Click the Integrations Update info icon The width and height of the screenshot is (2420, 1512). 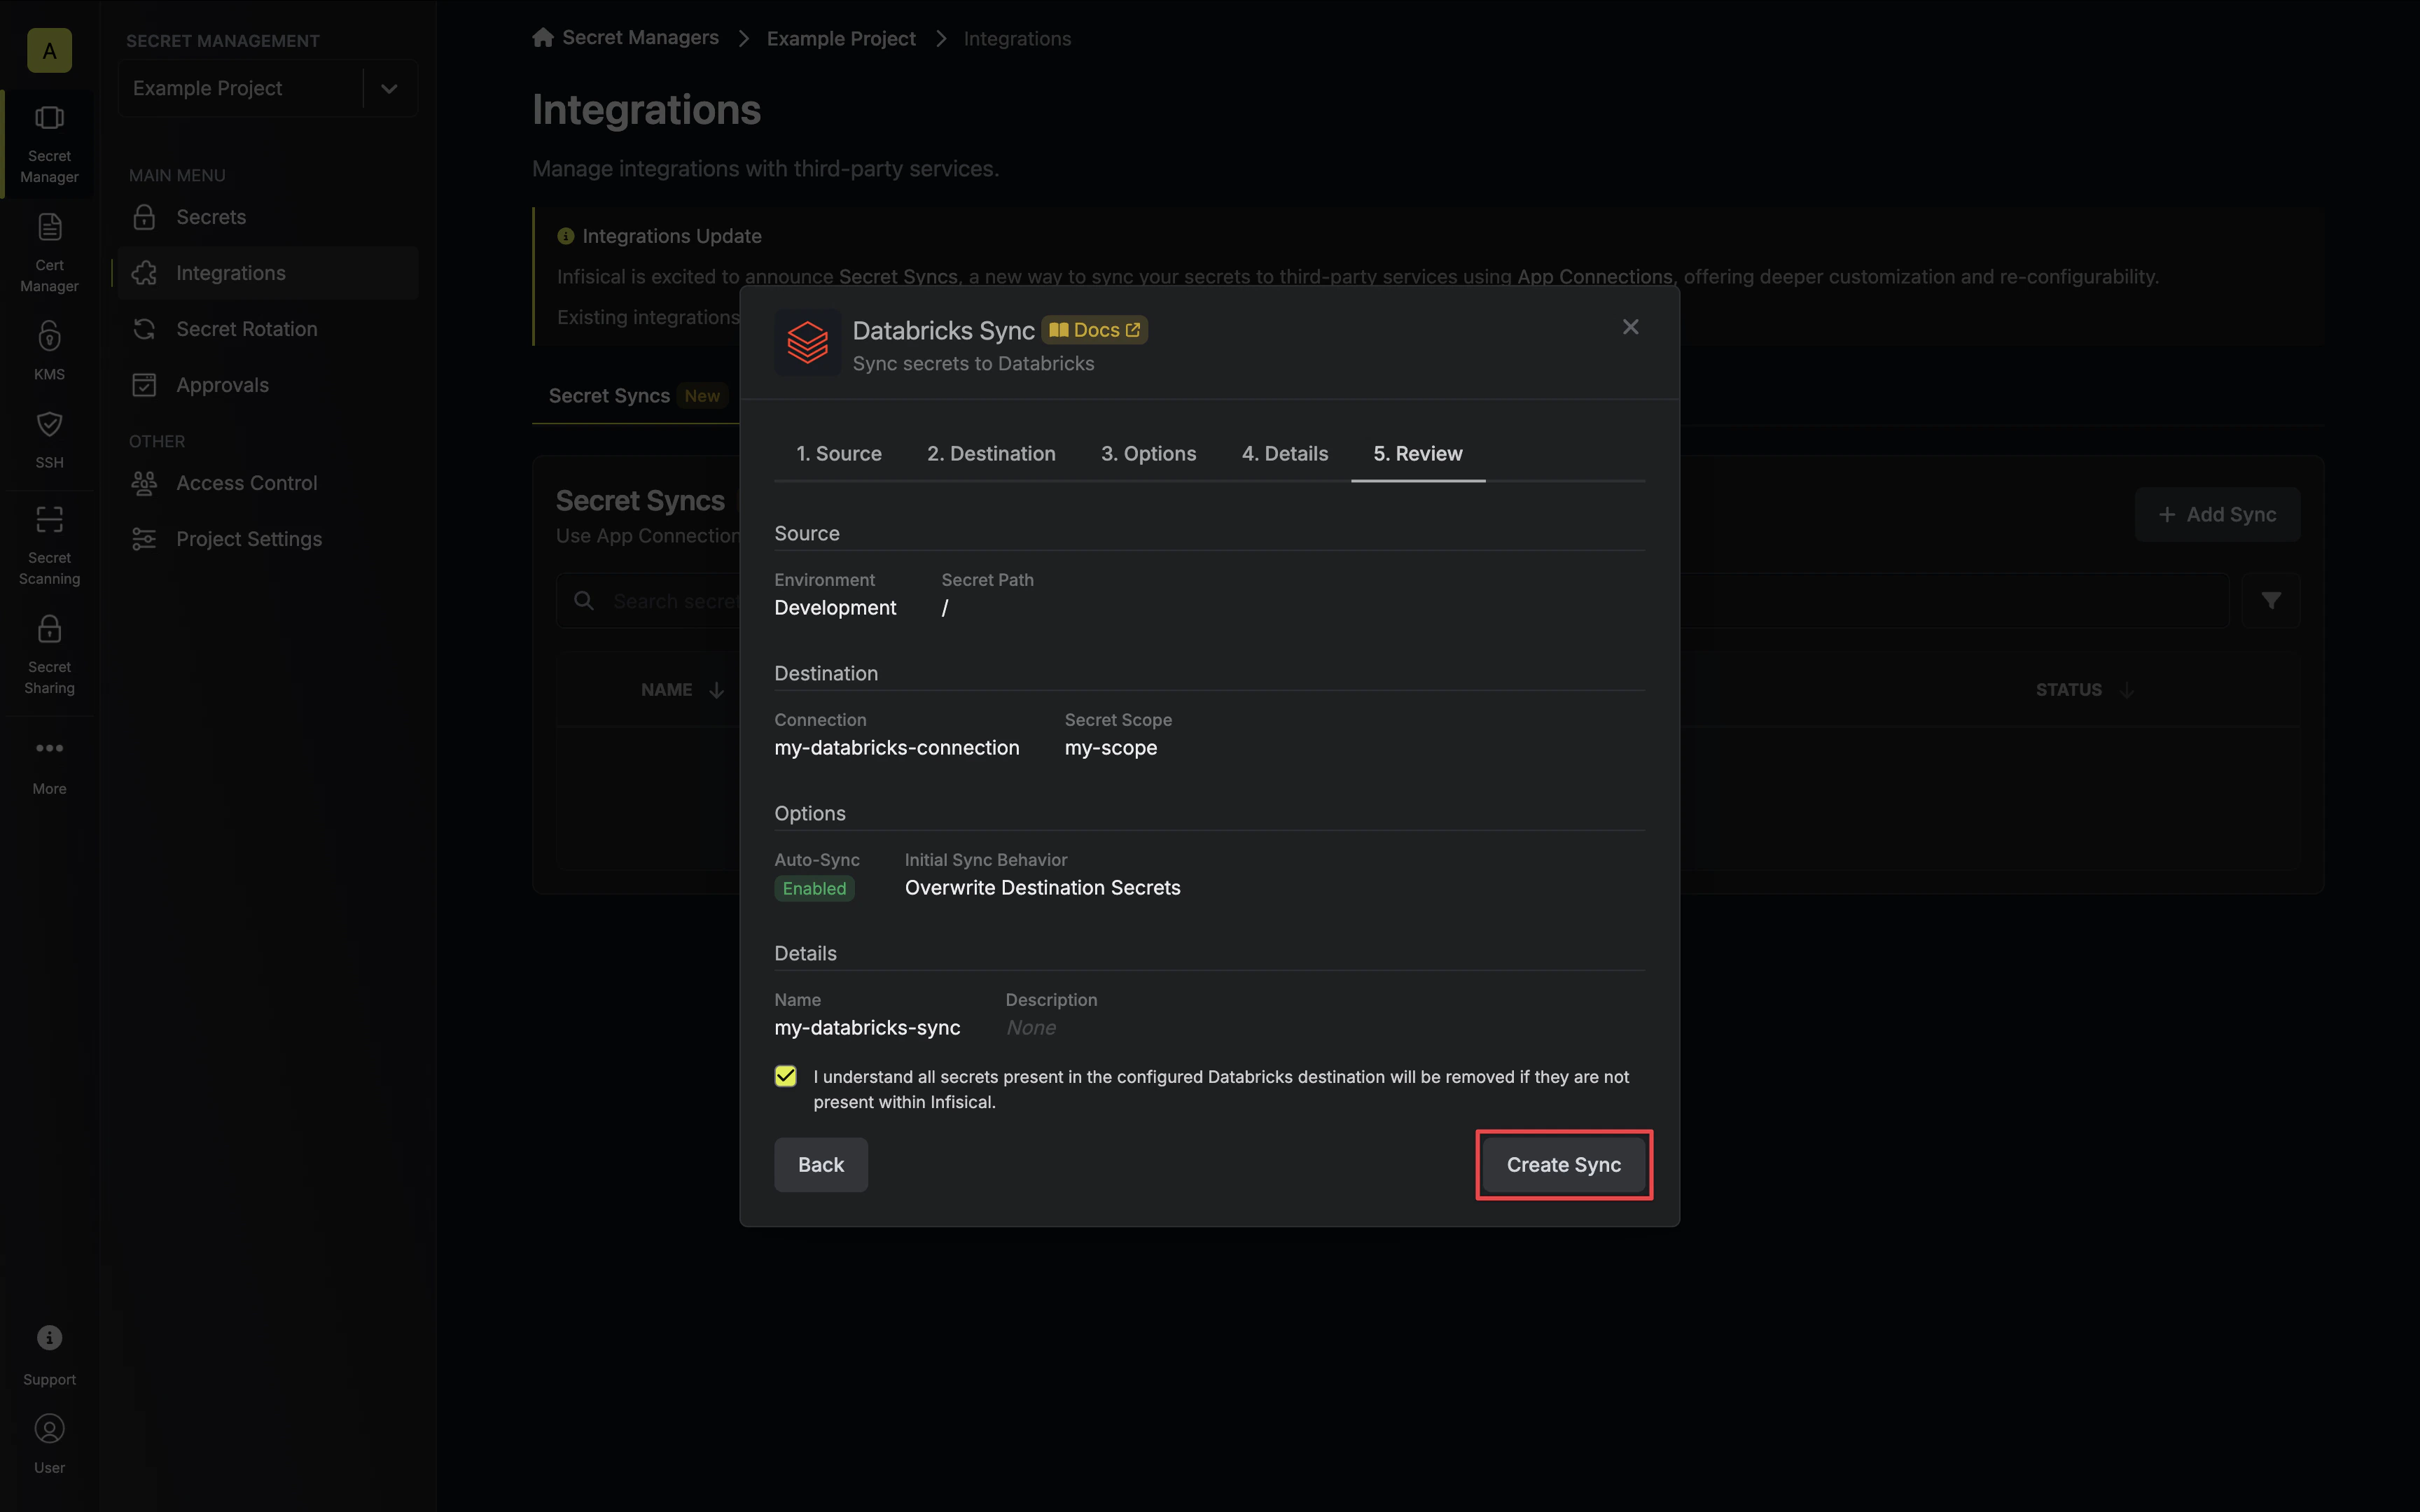565,236
